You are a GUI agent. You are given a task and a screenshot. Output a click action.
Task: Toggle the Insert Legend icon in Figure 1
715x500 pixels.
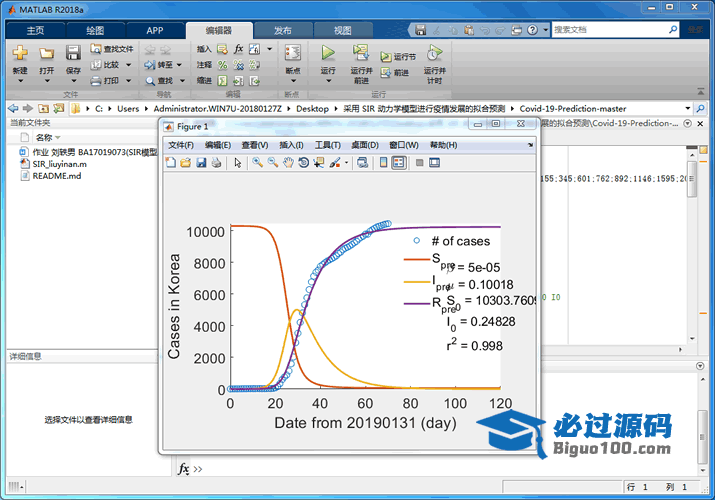[399, 163]
